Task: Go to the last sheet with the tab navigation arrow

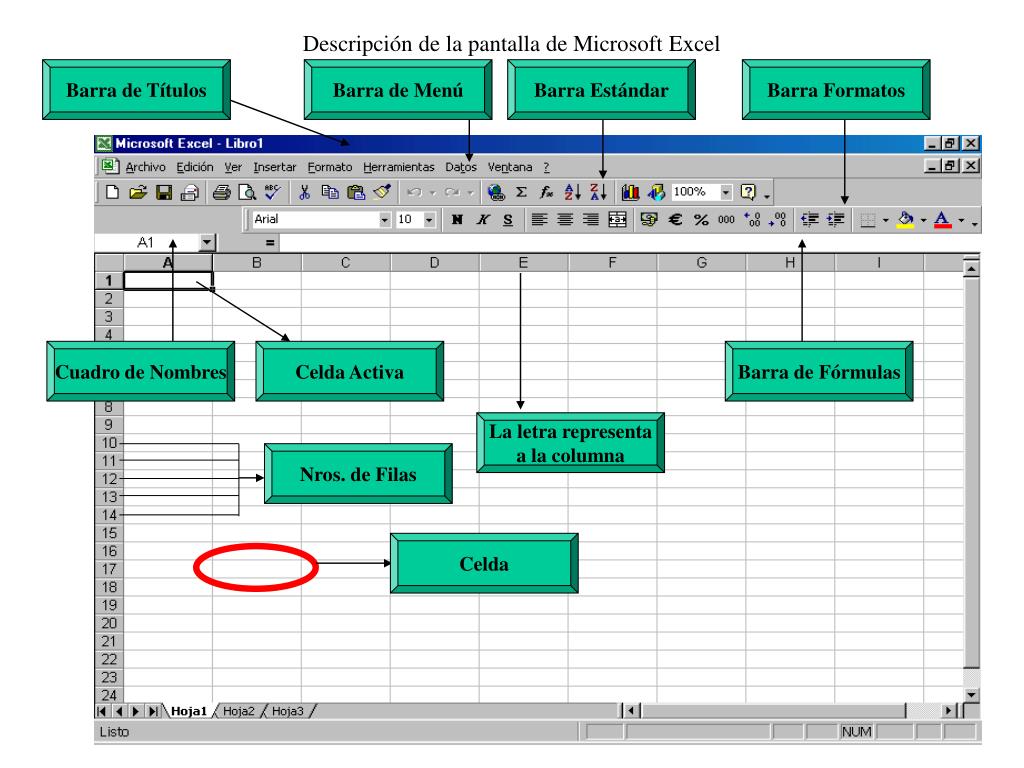Action: click(153, 711)
